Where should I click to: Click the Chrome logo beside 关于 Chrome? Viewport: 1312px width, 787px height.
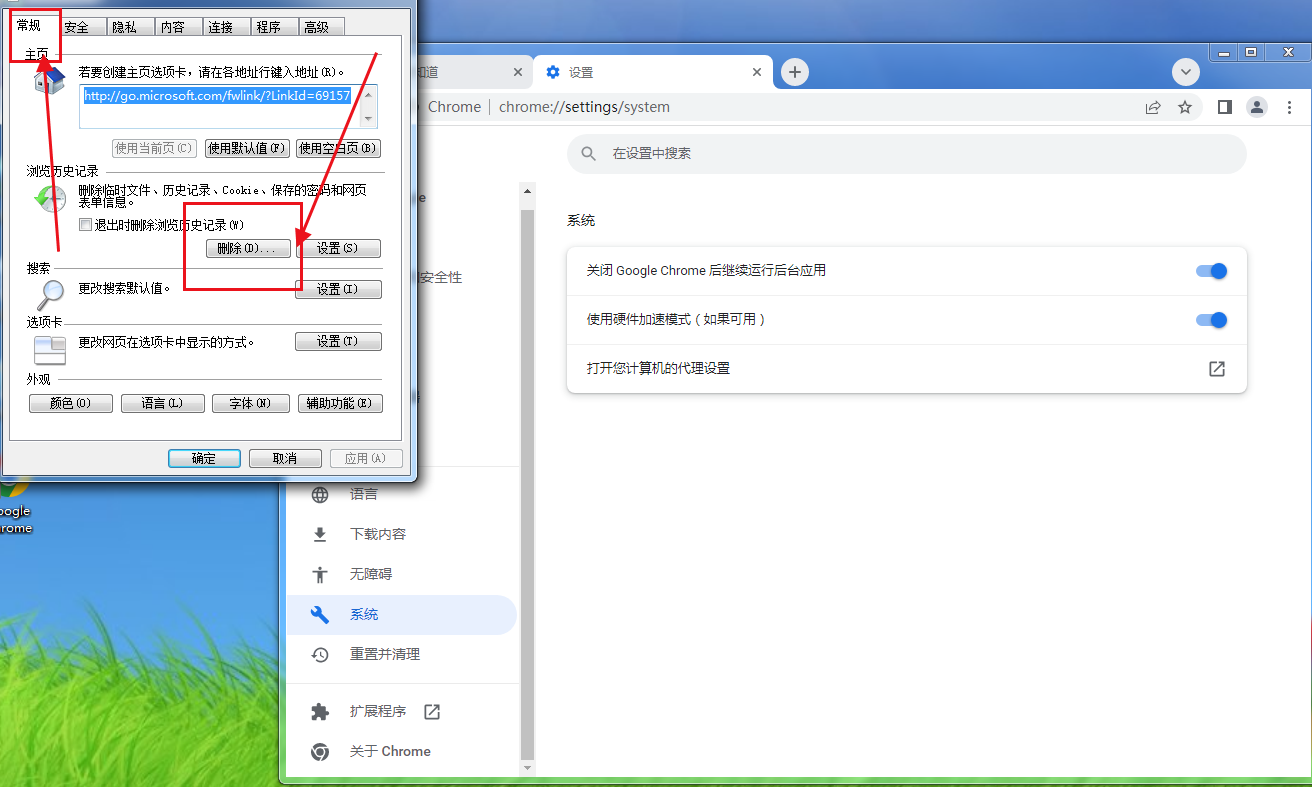pos(320,751)
